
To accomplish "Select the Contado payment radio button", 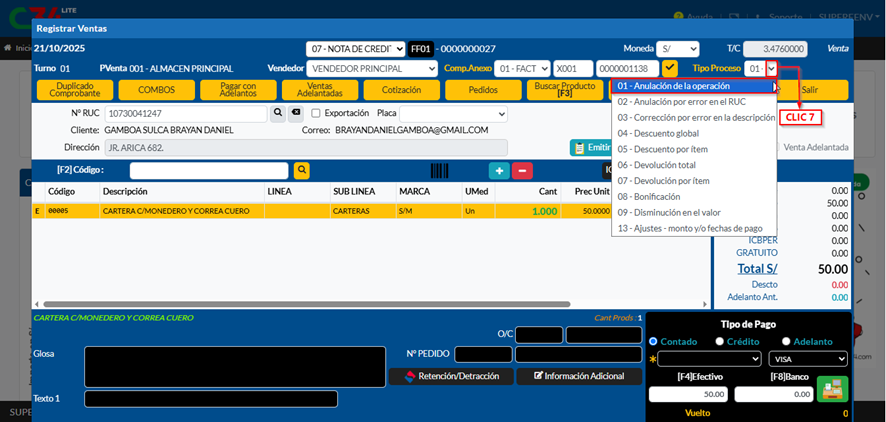I will (x=653, y=341).
